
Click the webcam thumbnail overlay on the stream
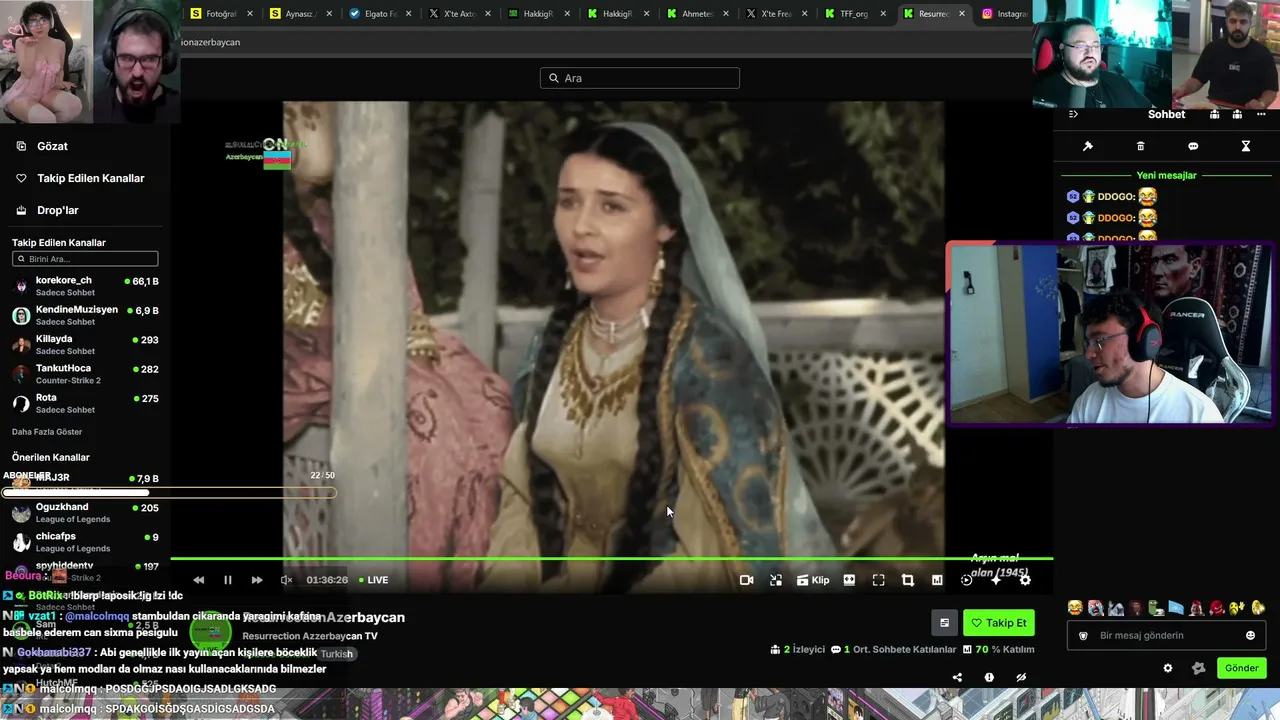pyautogui.click(x=1110, y=335)
